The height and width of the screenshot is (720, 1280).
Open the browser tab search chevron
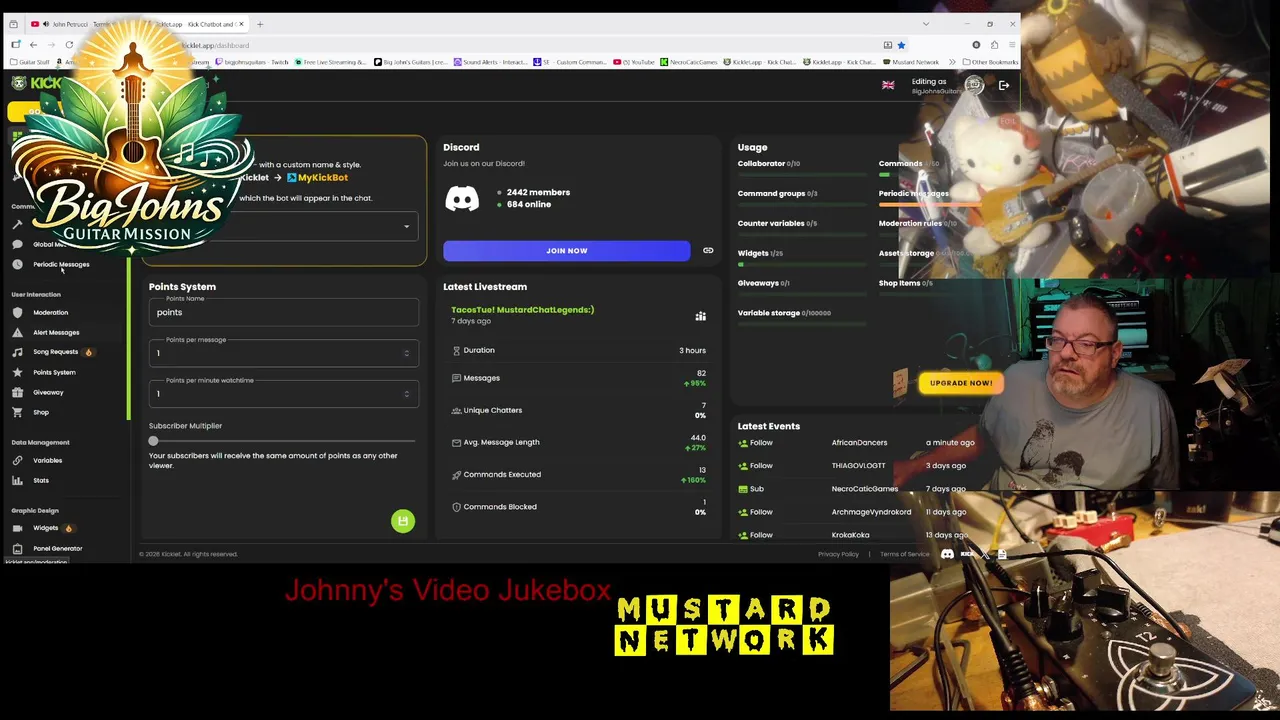point(926,24)
